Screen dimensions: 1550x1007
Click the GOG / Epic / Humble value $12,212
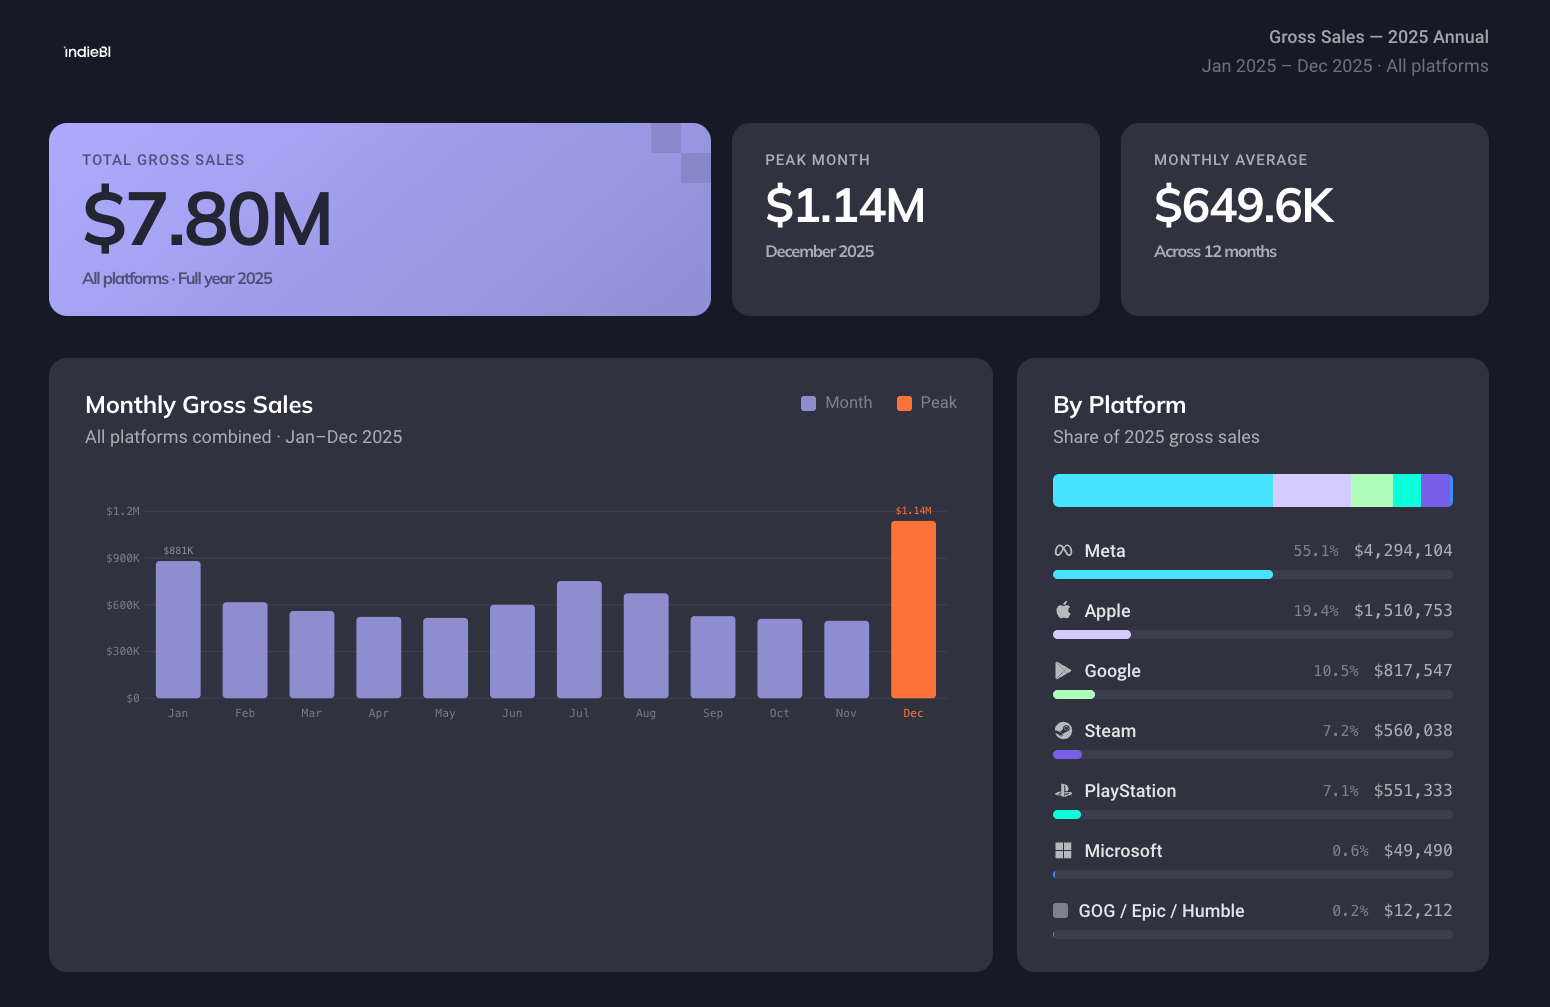click(x=1418, y=910)
